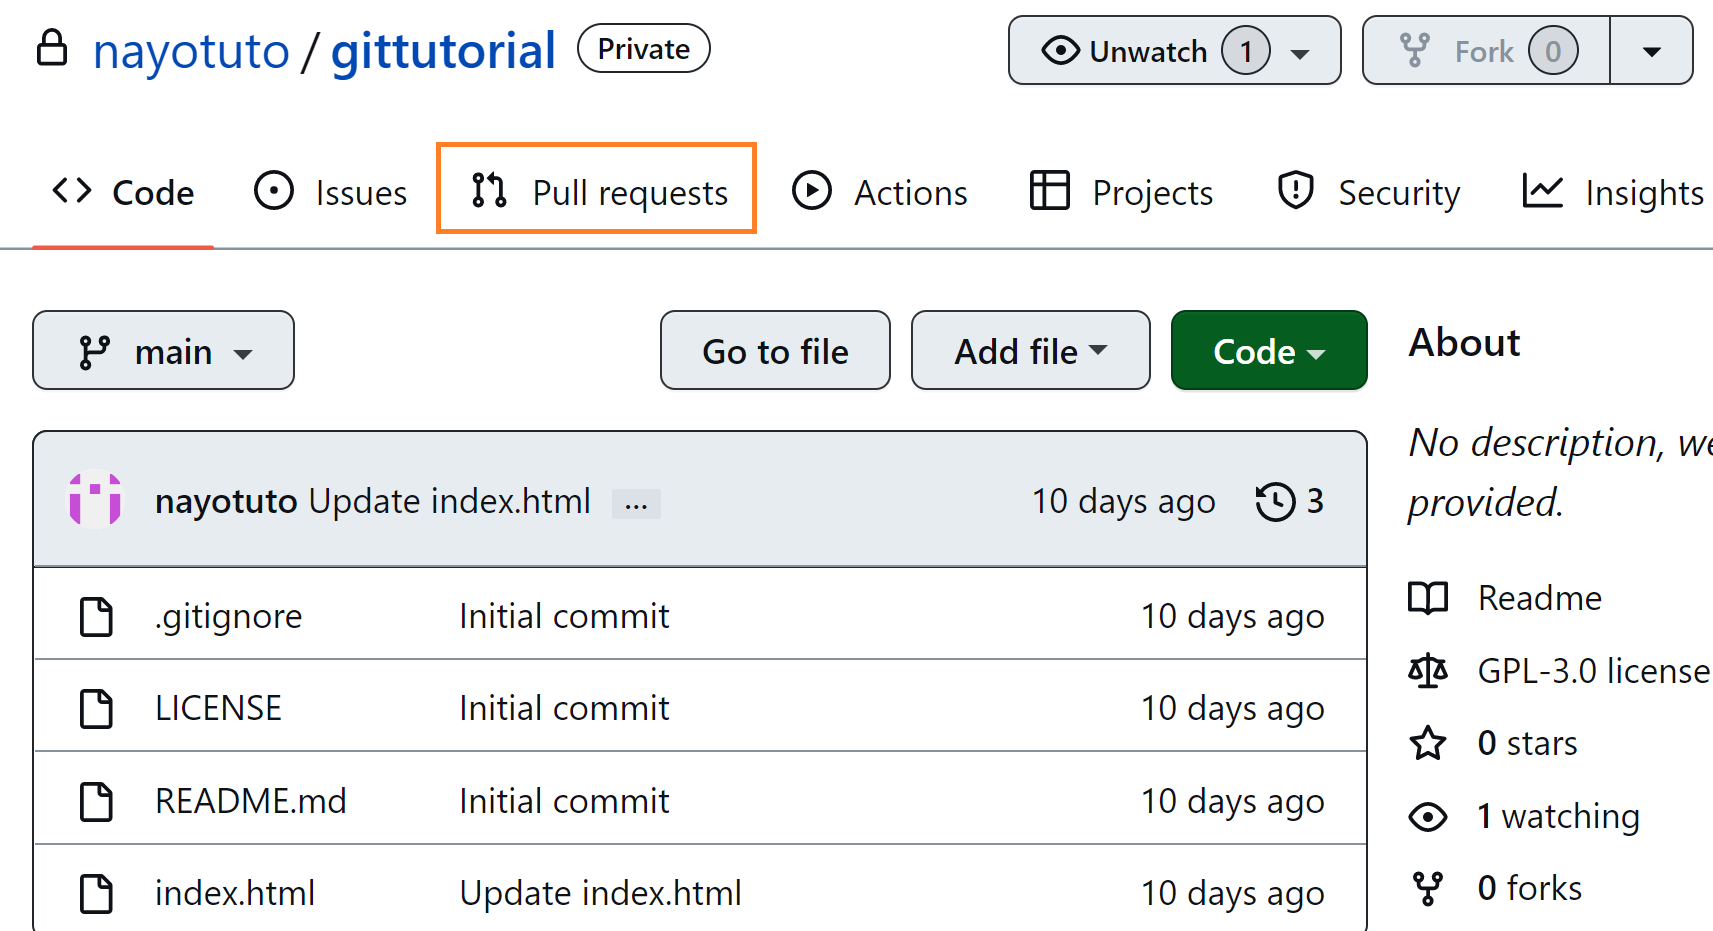Toggle Unwatch for this repository
The height and width of the screenshot is (931, 1713).
coord(1125,51)
